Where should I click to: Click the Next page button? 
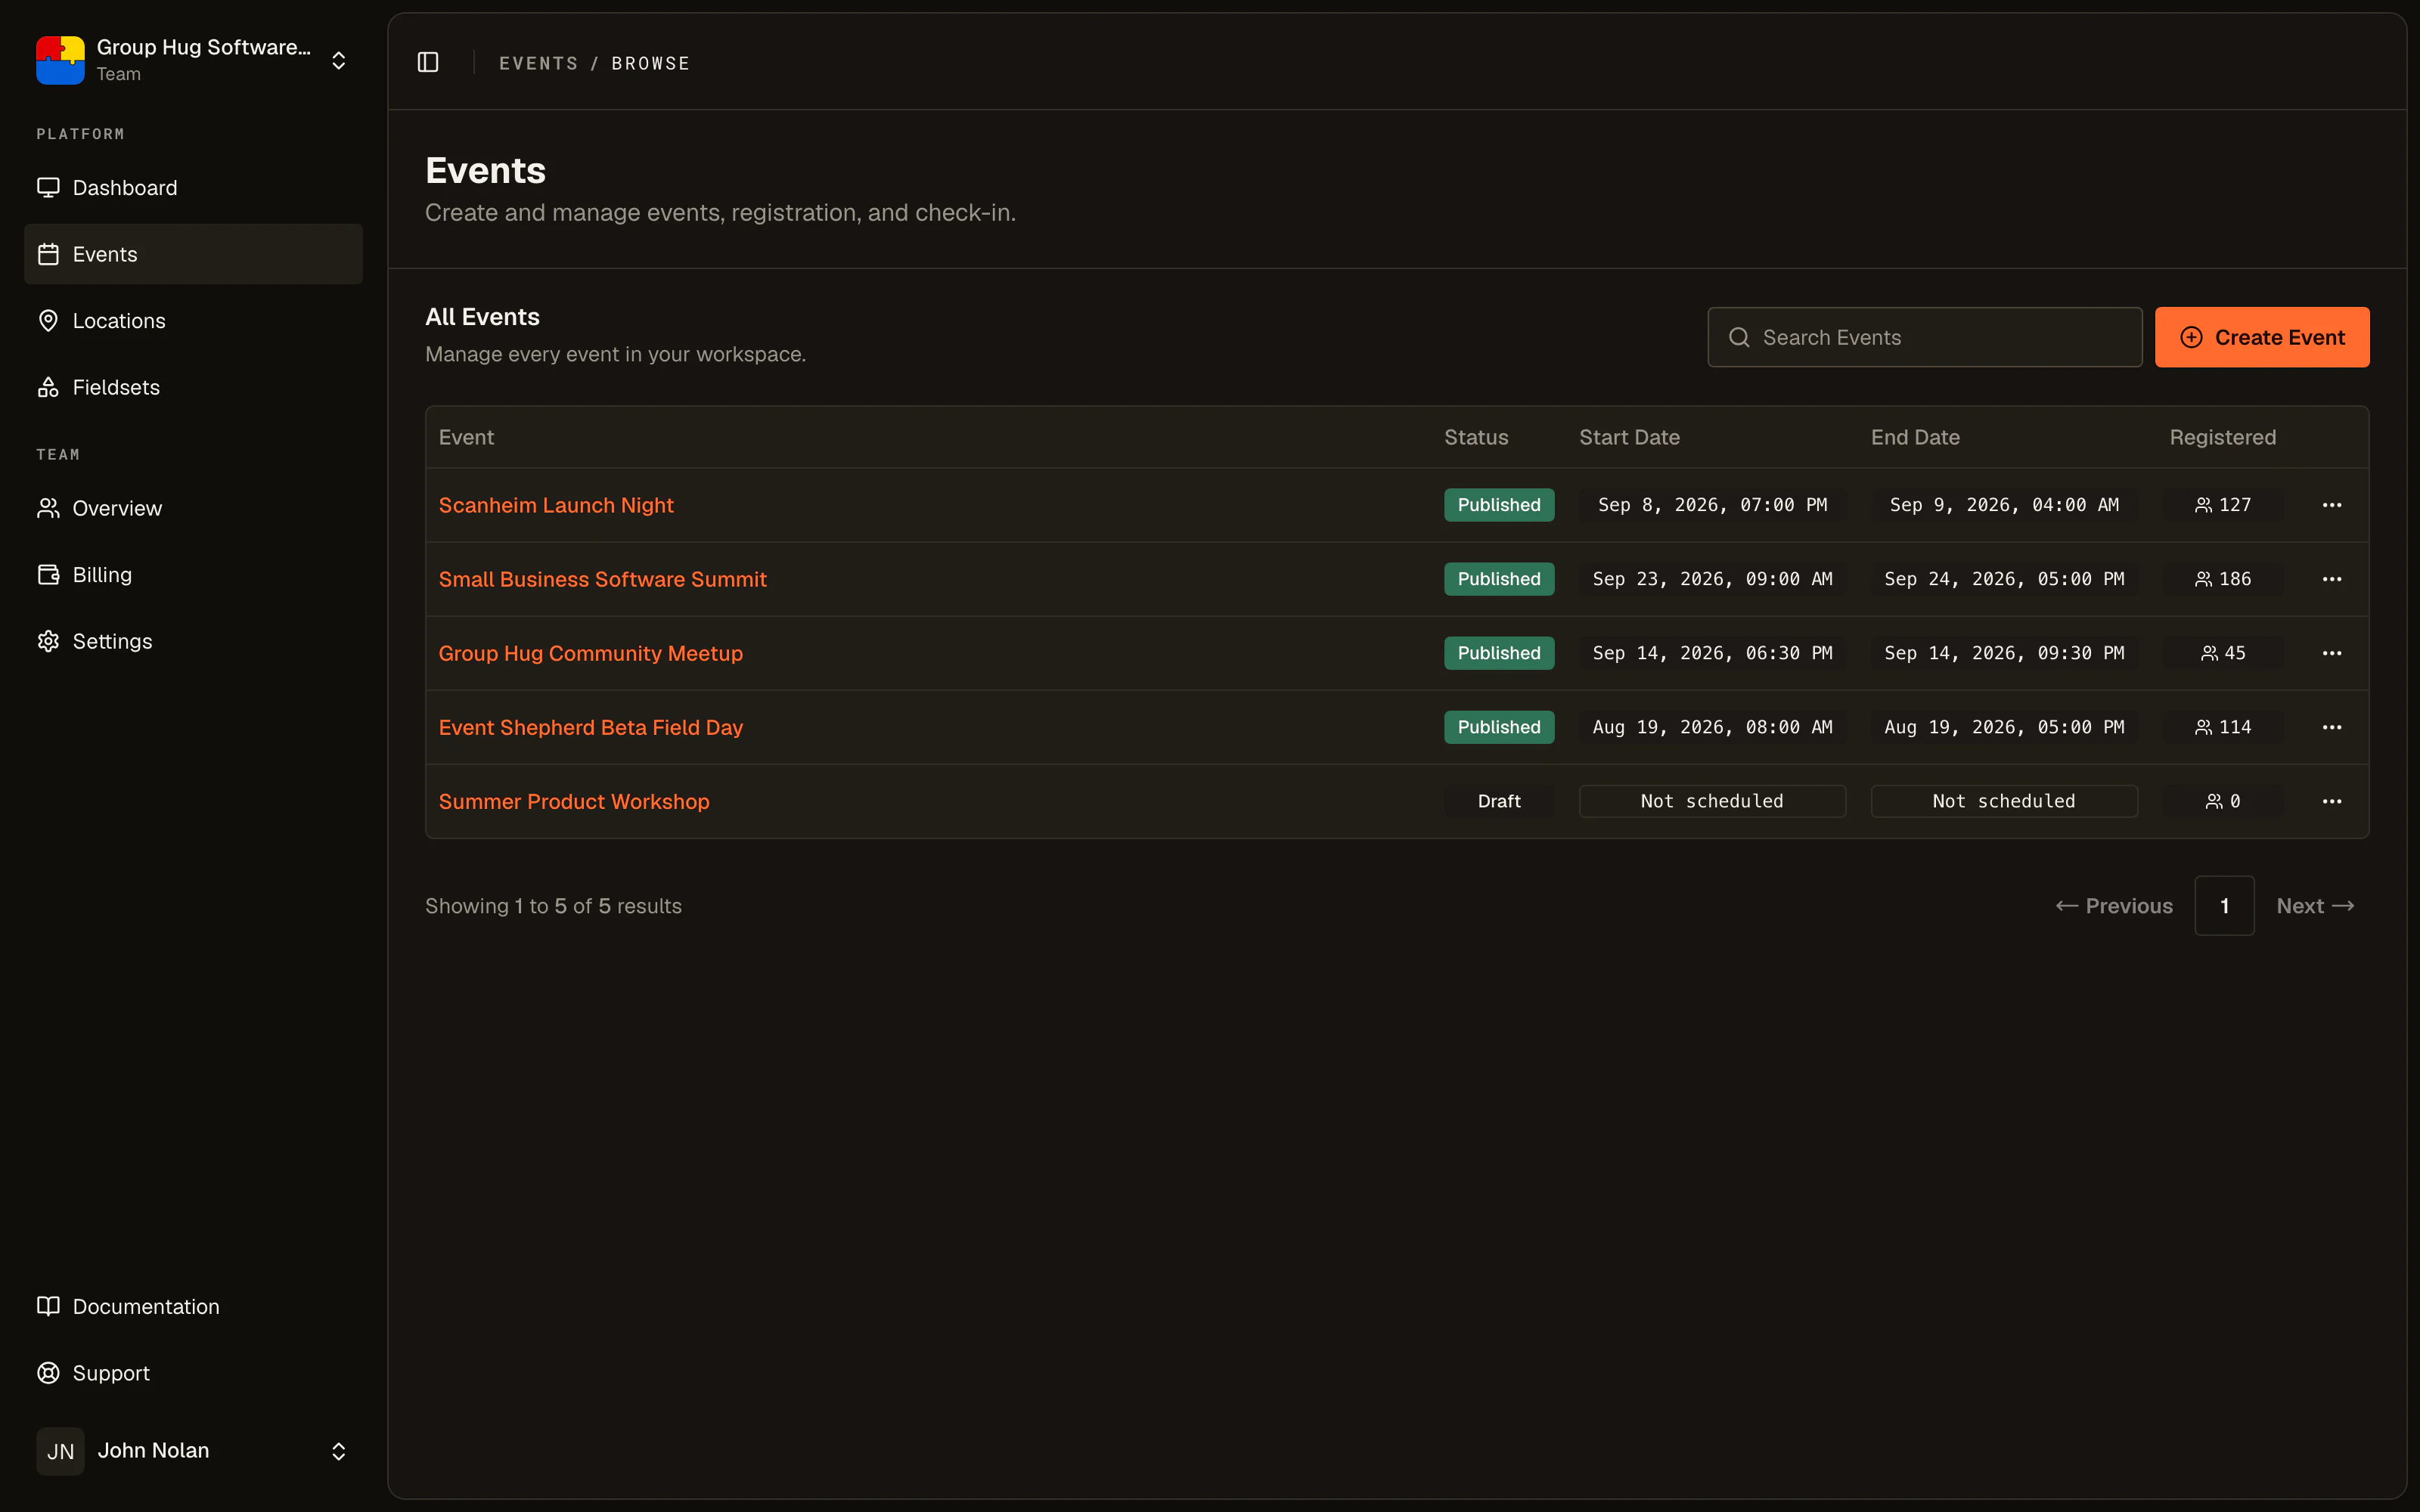click(2315, 906)
